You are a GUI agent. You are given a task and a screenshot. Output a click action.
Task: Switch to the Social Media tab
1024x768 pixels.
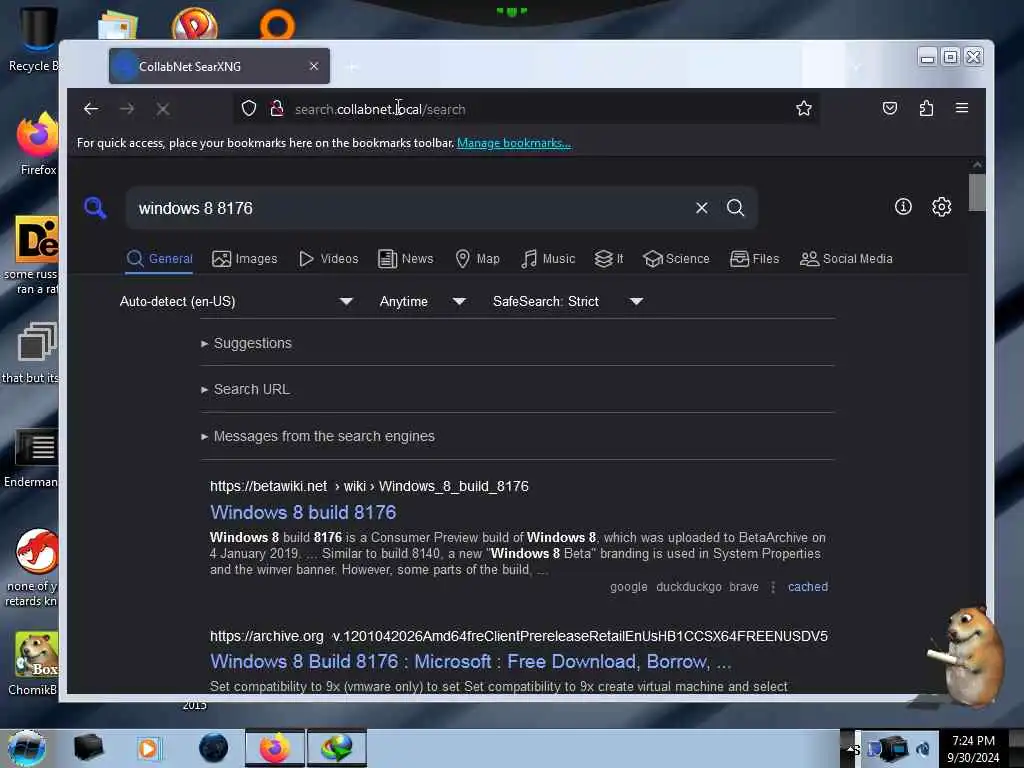tap(846, 259)
